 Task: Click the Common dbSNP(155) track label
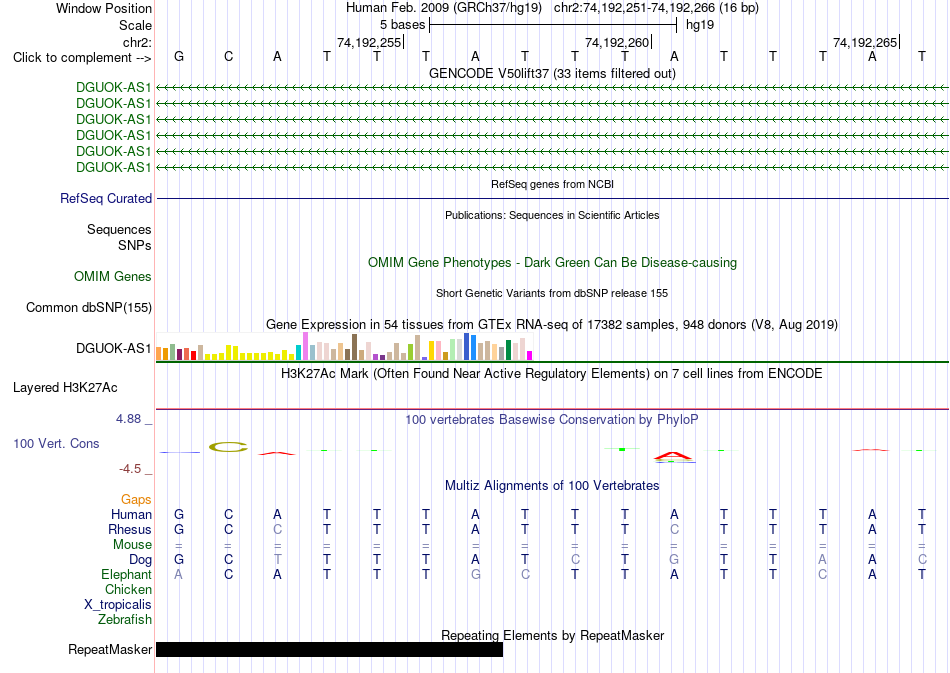point(89,308)
